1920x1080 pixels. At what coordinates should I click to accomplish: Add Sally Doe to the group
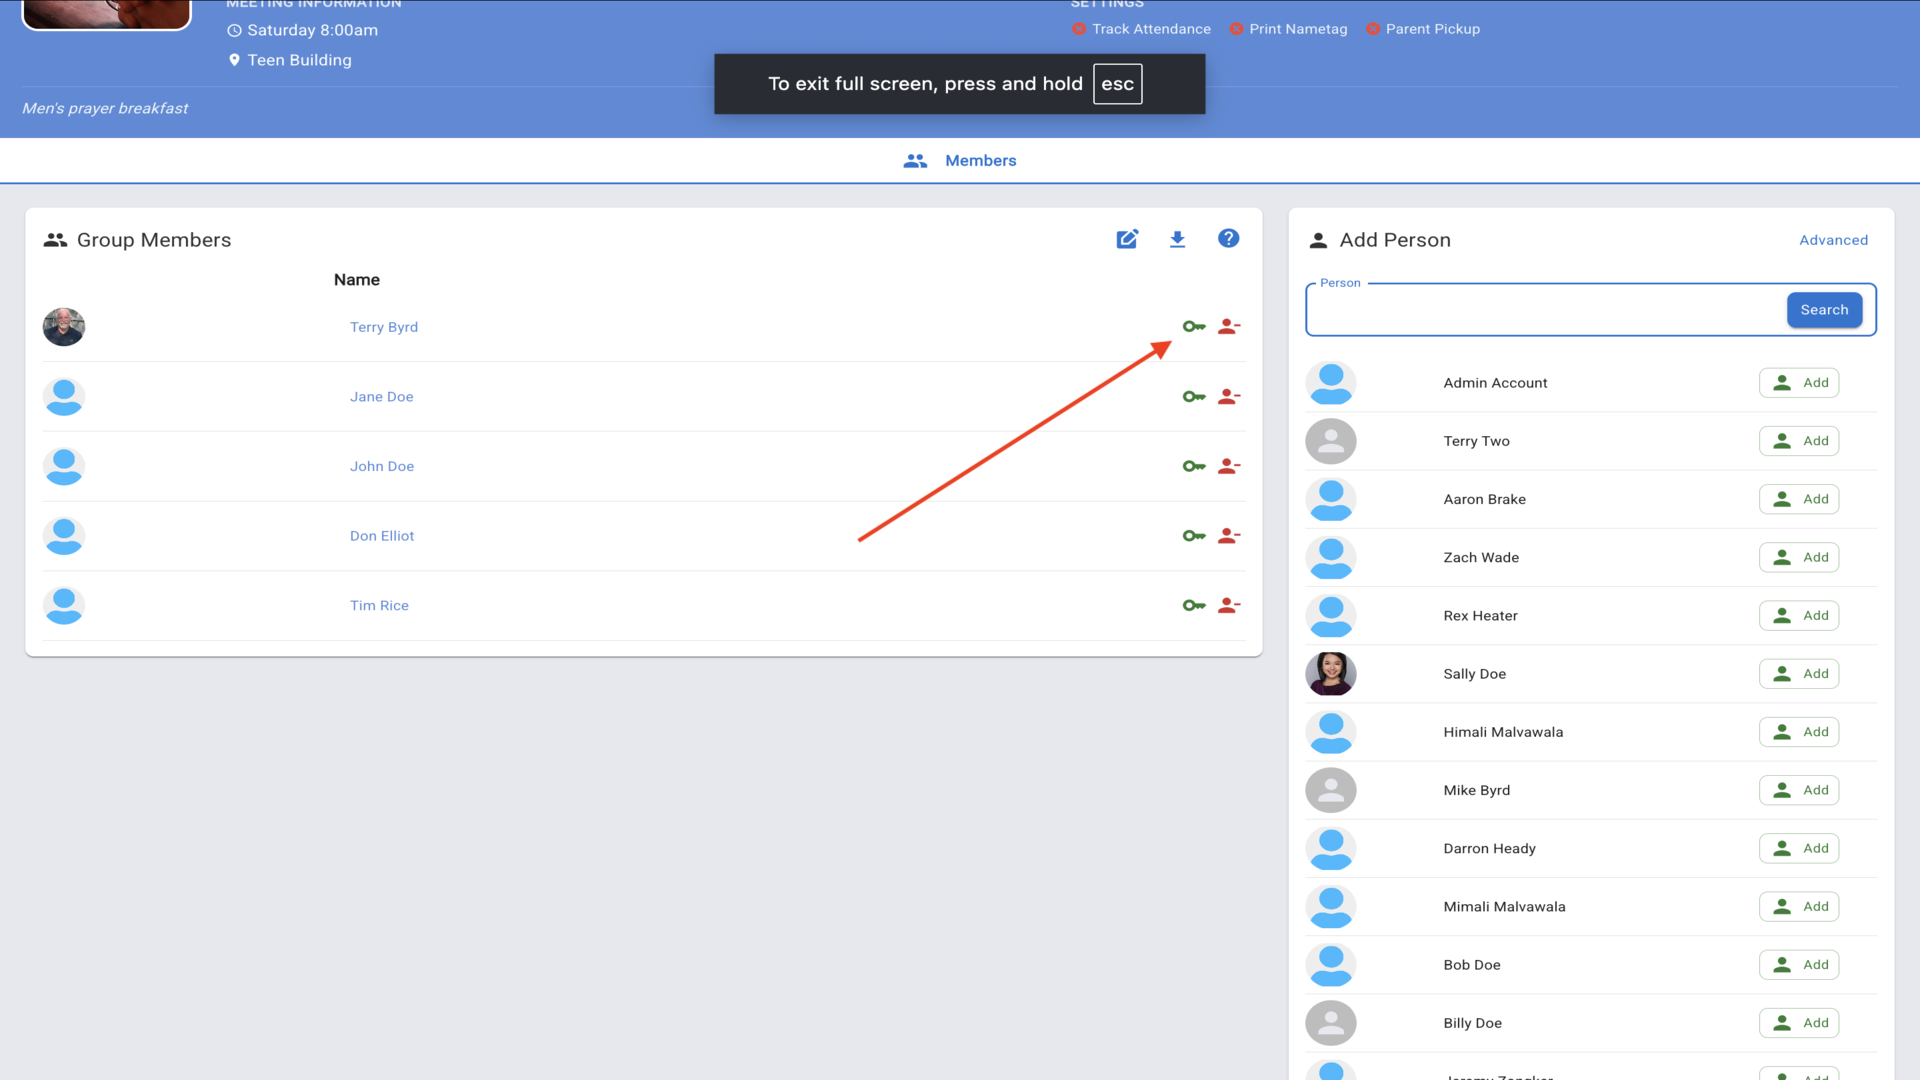pos(1799,674)
